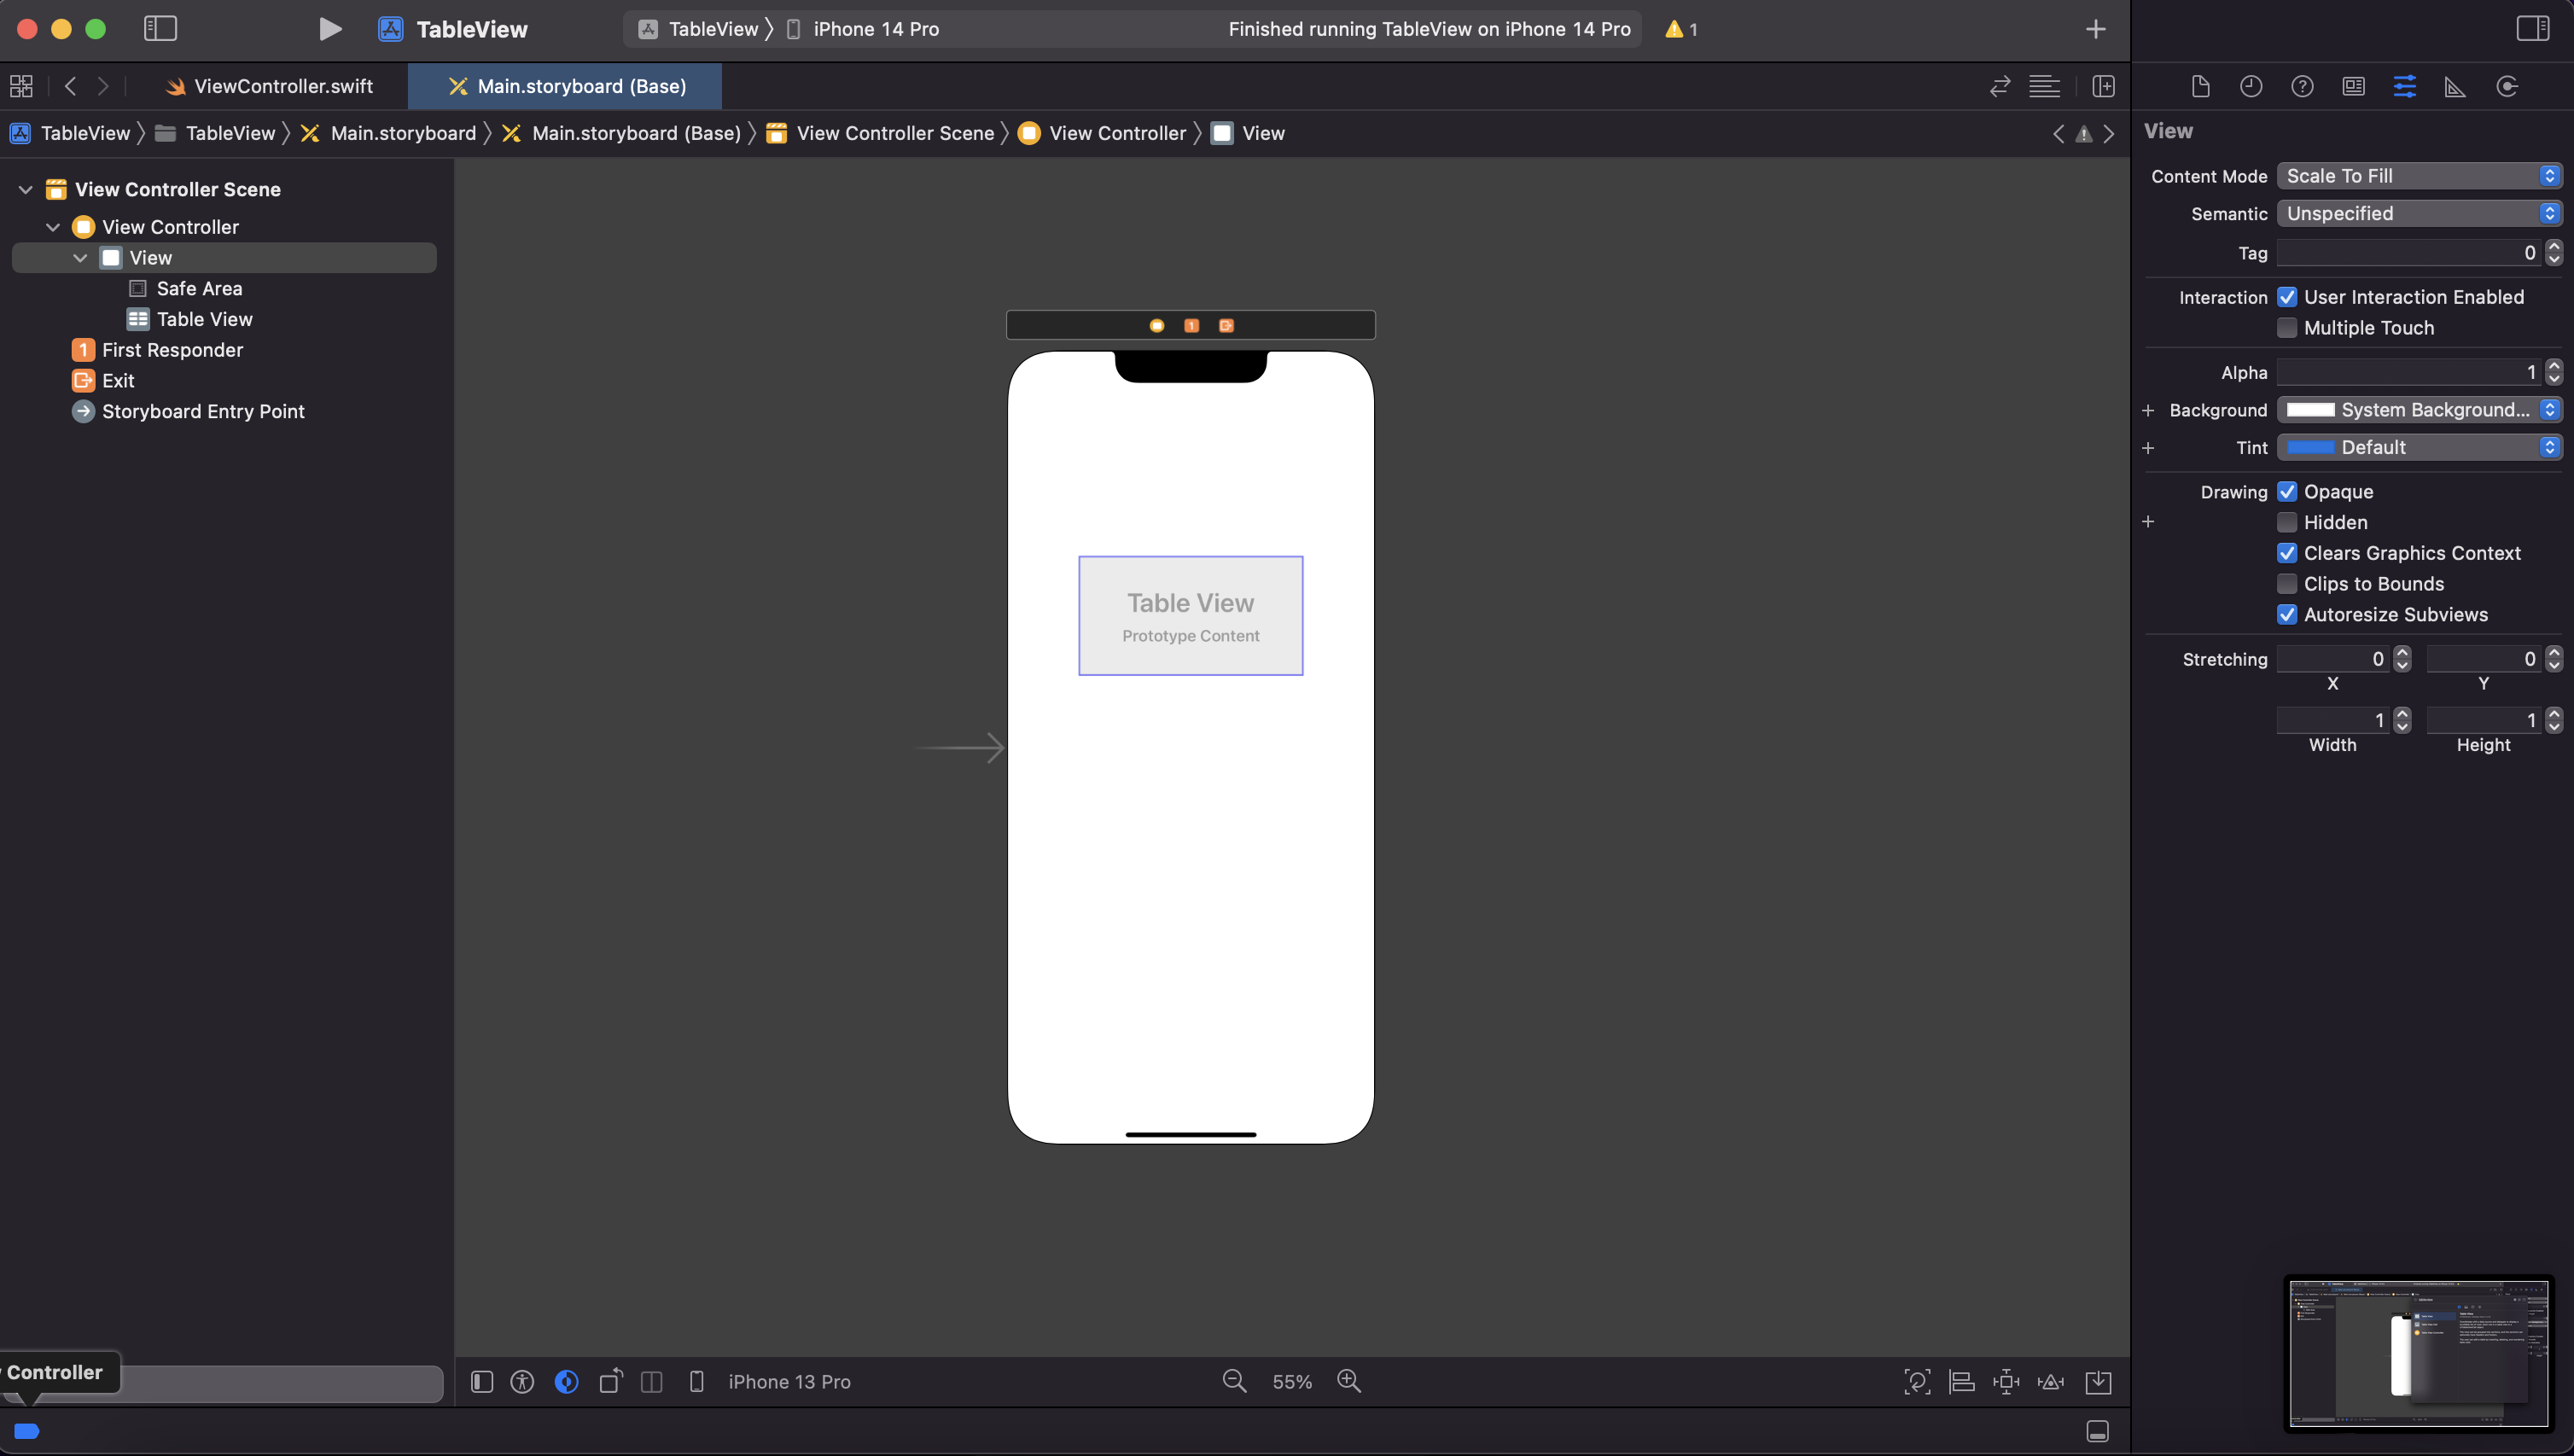Viewport: 2574px width, 1456px height.
Task: Show the Identity inspector
Action: coord(2353,87)
